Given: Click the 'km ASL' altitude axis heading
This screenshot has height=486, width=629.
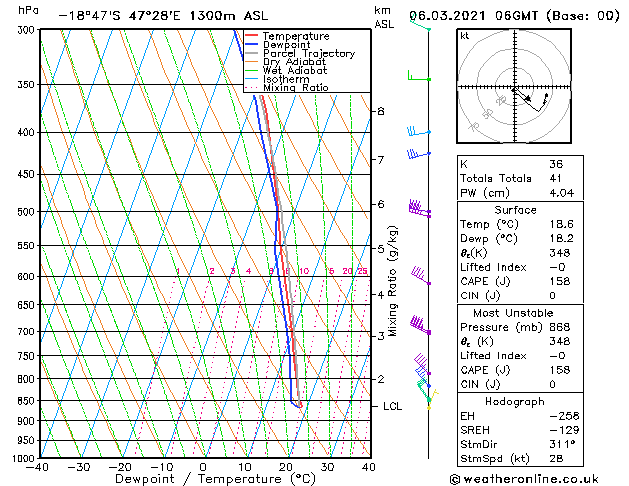Looking at the screenshot, I should [384, 17].
